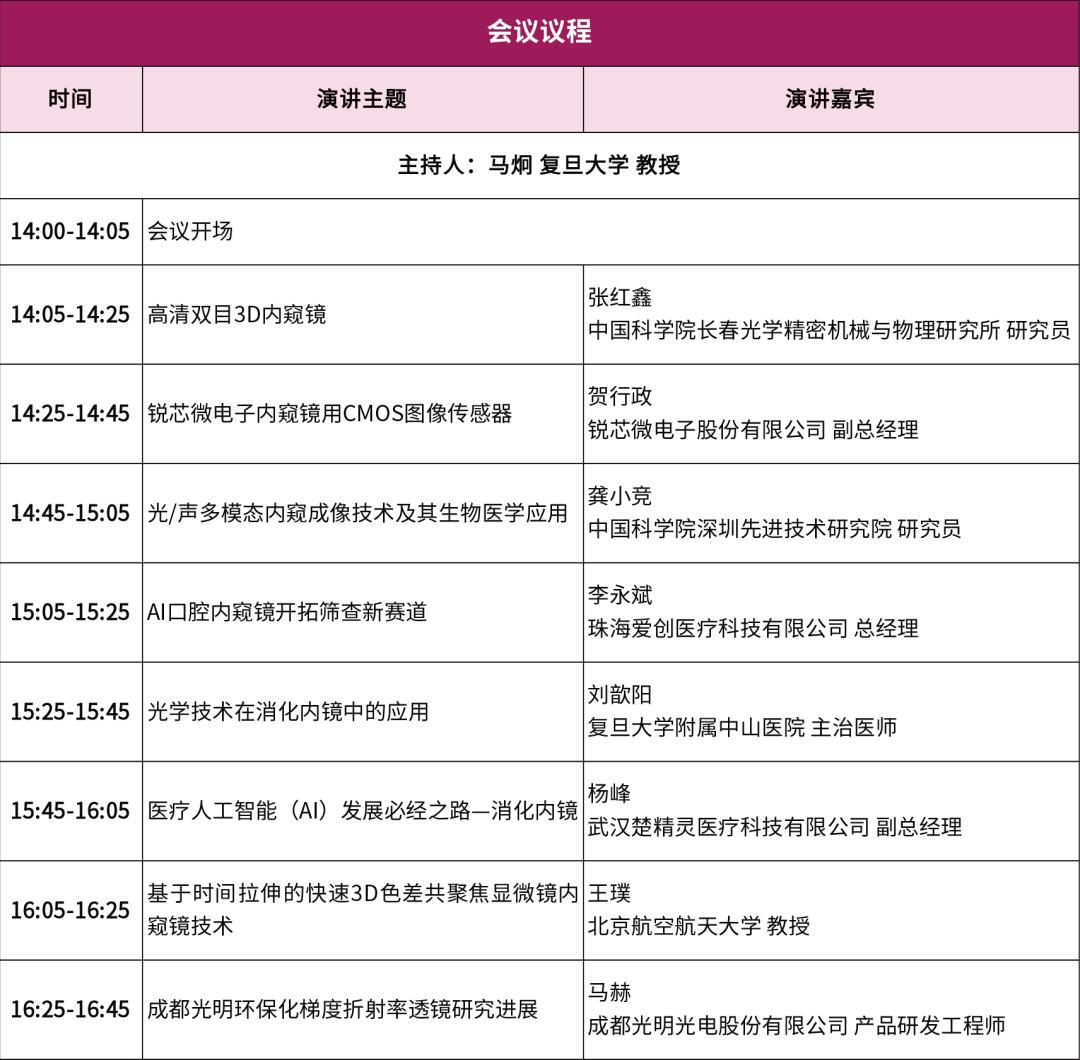Click affiliation 北京航空航天大学 教授

click(699, 926)
